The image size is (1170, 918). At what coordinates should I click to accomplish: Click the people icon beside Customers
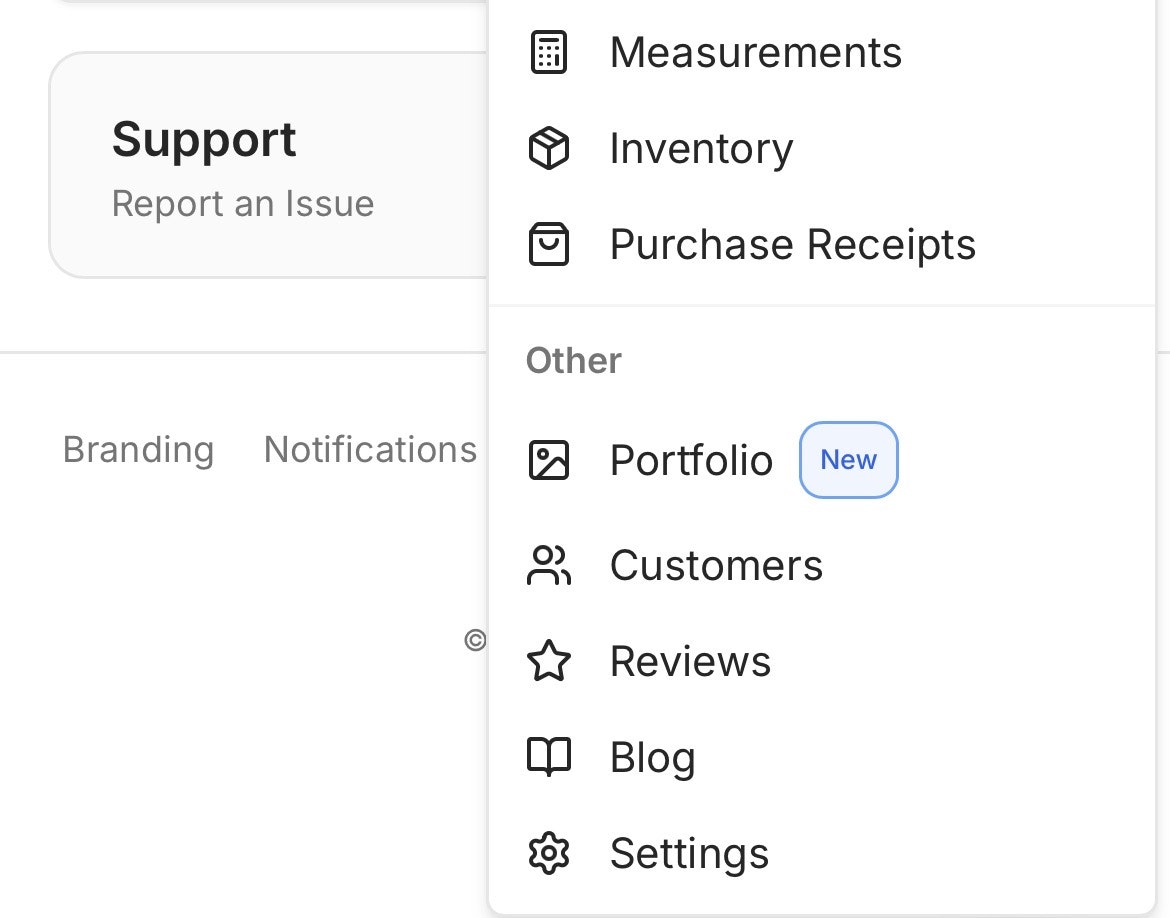[548, 566]
